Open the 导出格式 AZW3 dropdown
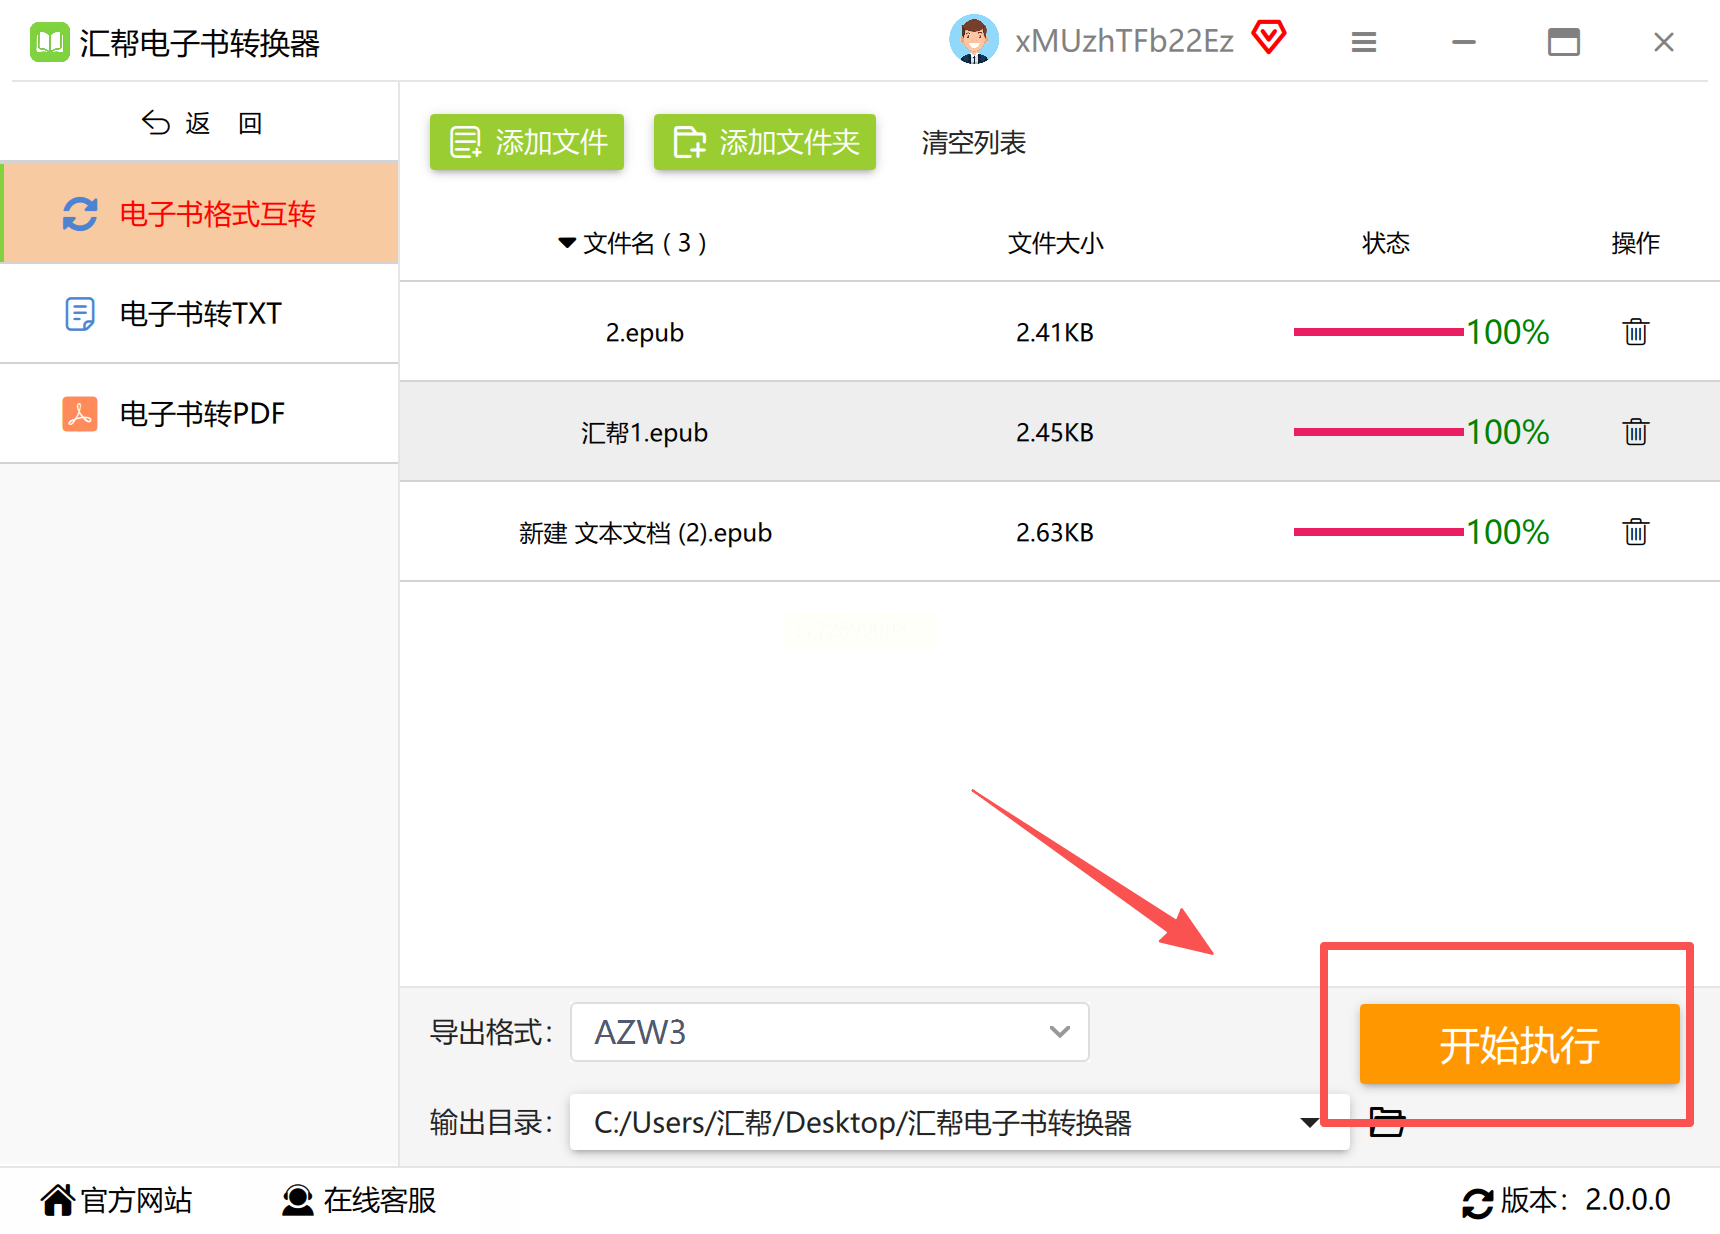The image size is (1720, 1234). tap(830, 1032)
